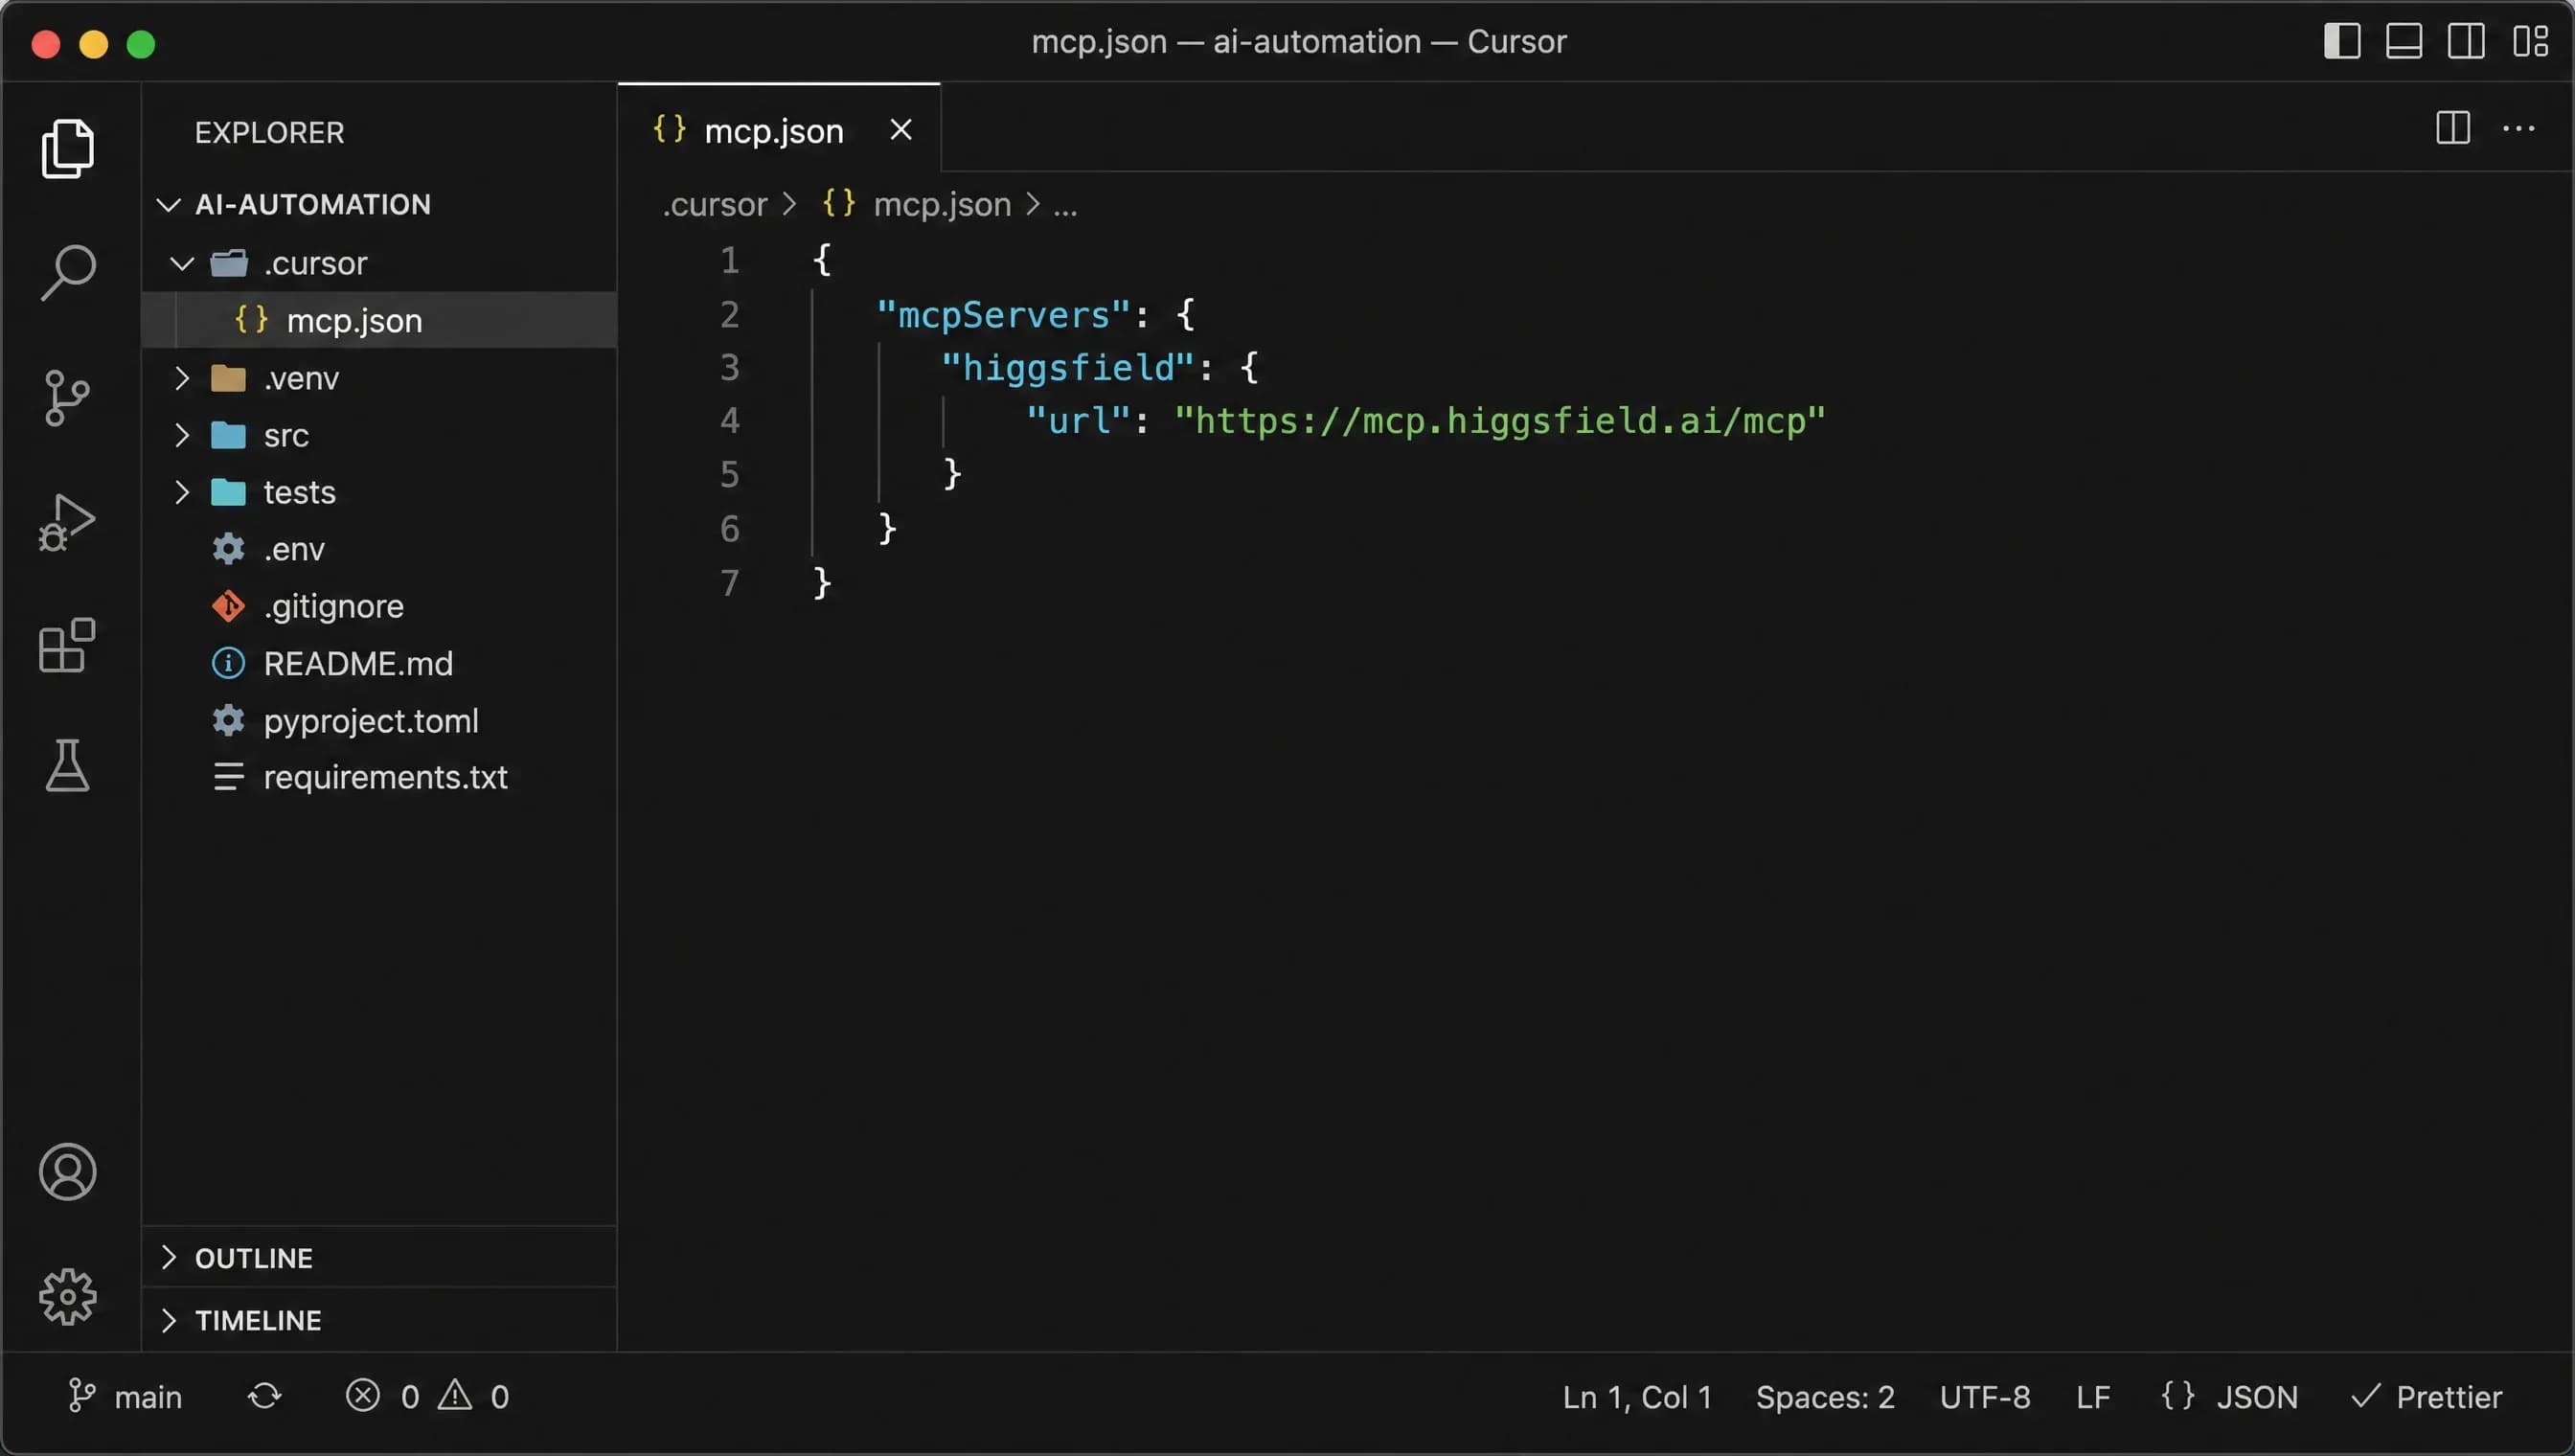
Task: Click the higgsfield URL string in editor
Action: pyautogui.click(x=1500, y=421)
